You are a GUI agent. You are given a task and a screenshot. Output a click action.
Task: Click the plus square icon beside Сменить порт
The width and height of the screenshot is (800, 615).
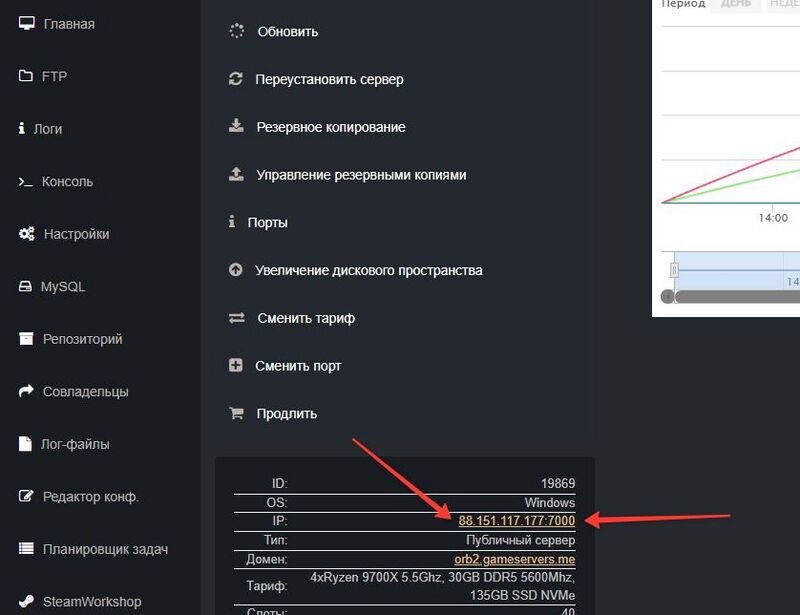click(x=236, y=365)
